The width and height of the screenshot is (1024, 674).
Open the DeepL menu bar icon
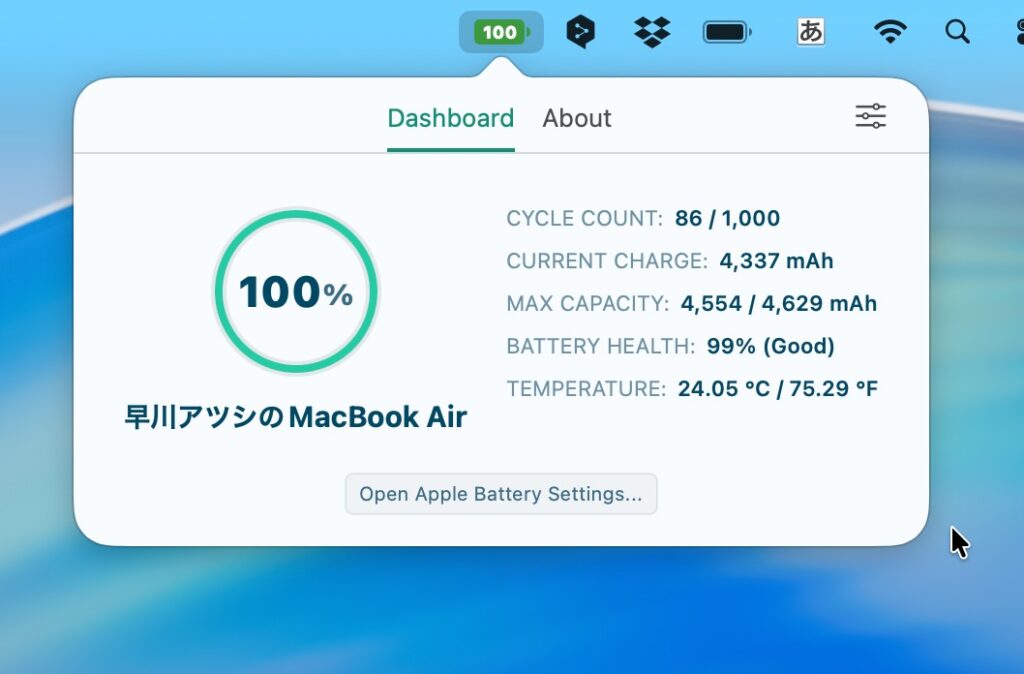point(580,32)
